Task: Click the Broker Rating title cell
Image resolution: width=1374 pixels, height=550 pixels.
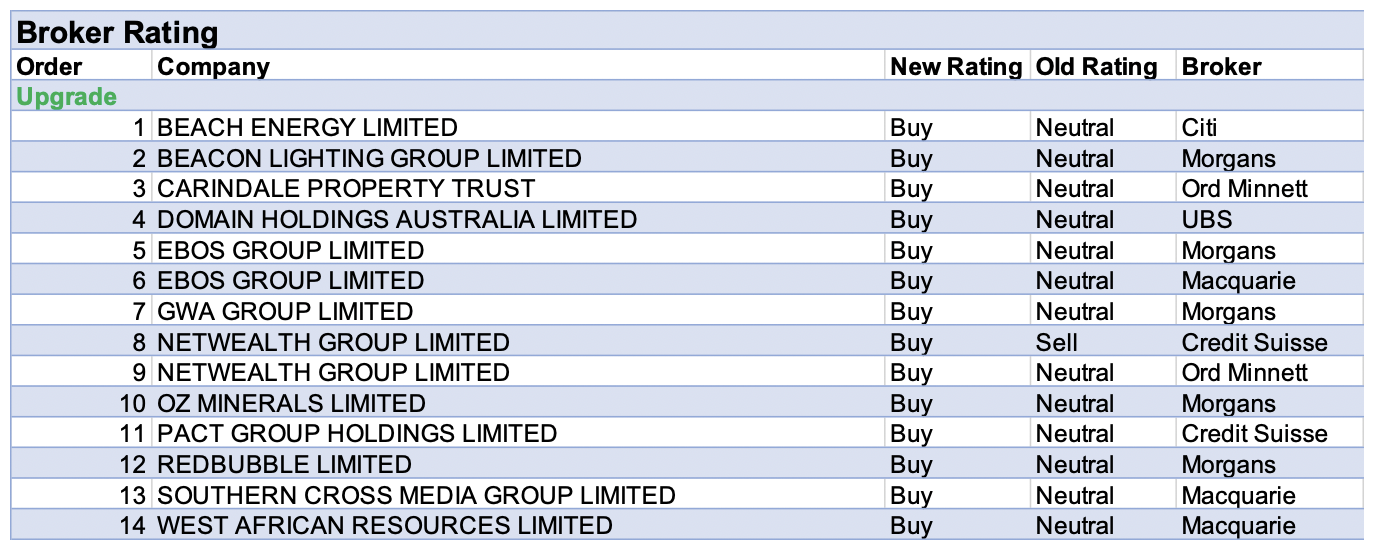Action: pyautogui.click(x=118, y=32)
